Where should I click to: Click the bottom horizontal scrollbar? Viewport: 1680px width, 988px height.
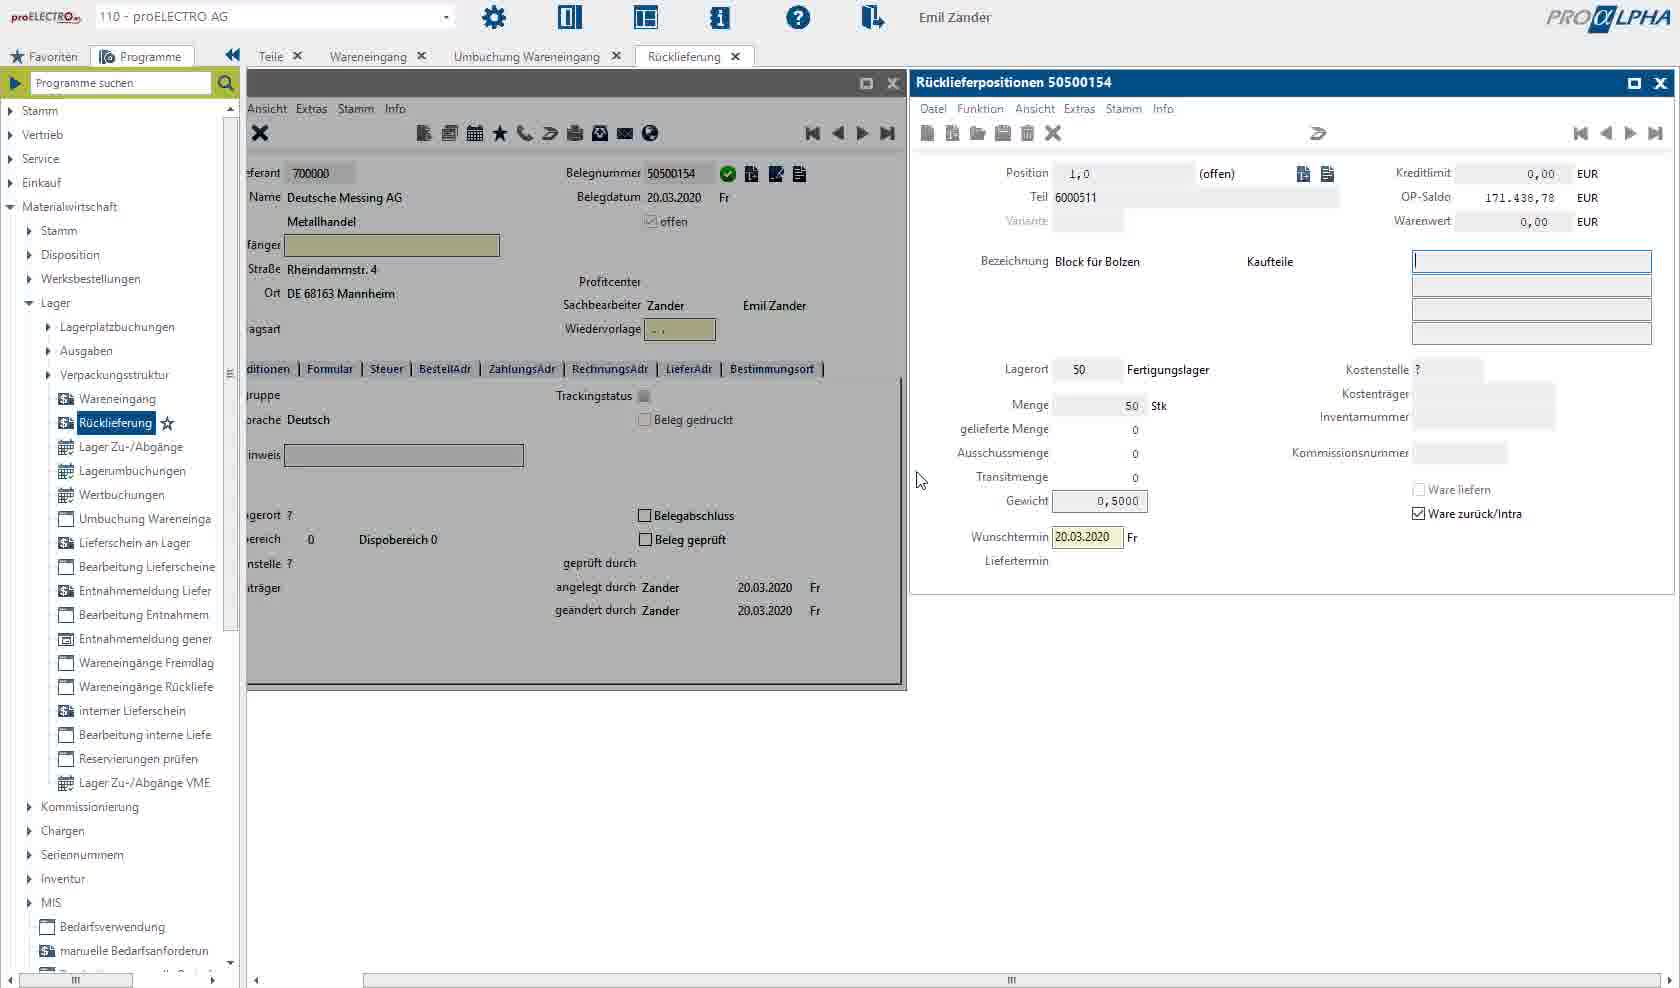(x=1011, y=980)
